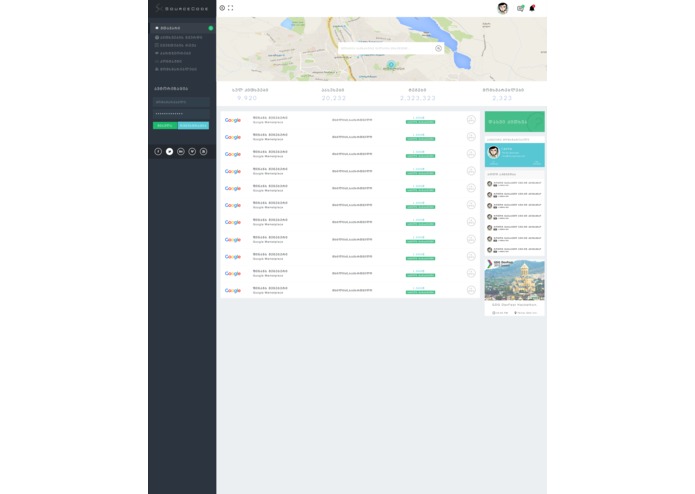
Task: Open the GDG DevFest cathedral image
Action: tap(515, 280)
